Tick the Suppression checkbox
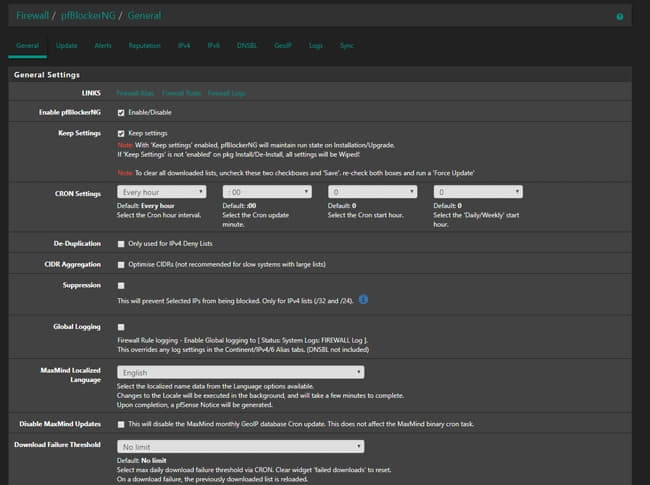 click(x=121, y=286)
